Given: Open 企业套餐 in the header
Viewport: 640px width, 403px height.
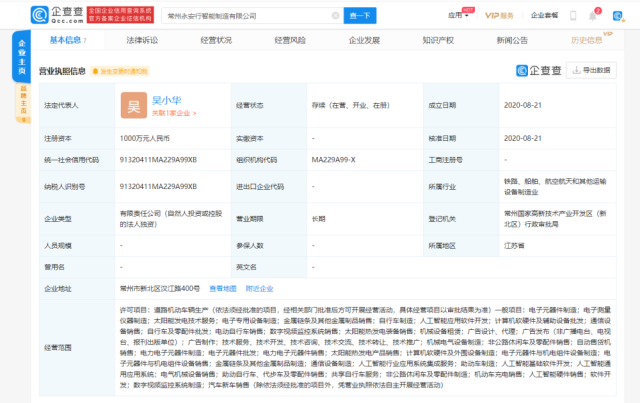Looking at the screenshot, I should pos(544,16).
